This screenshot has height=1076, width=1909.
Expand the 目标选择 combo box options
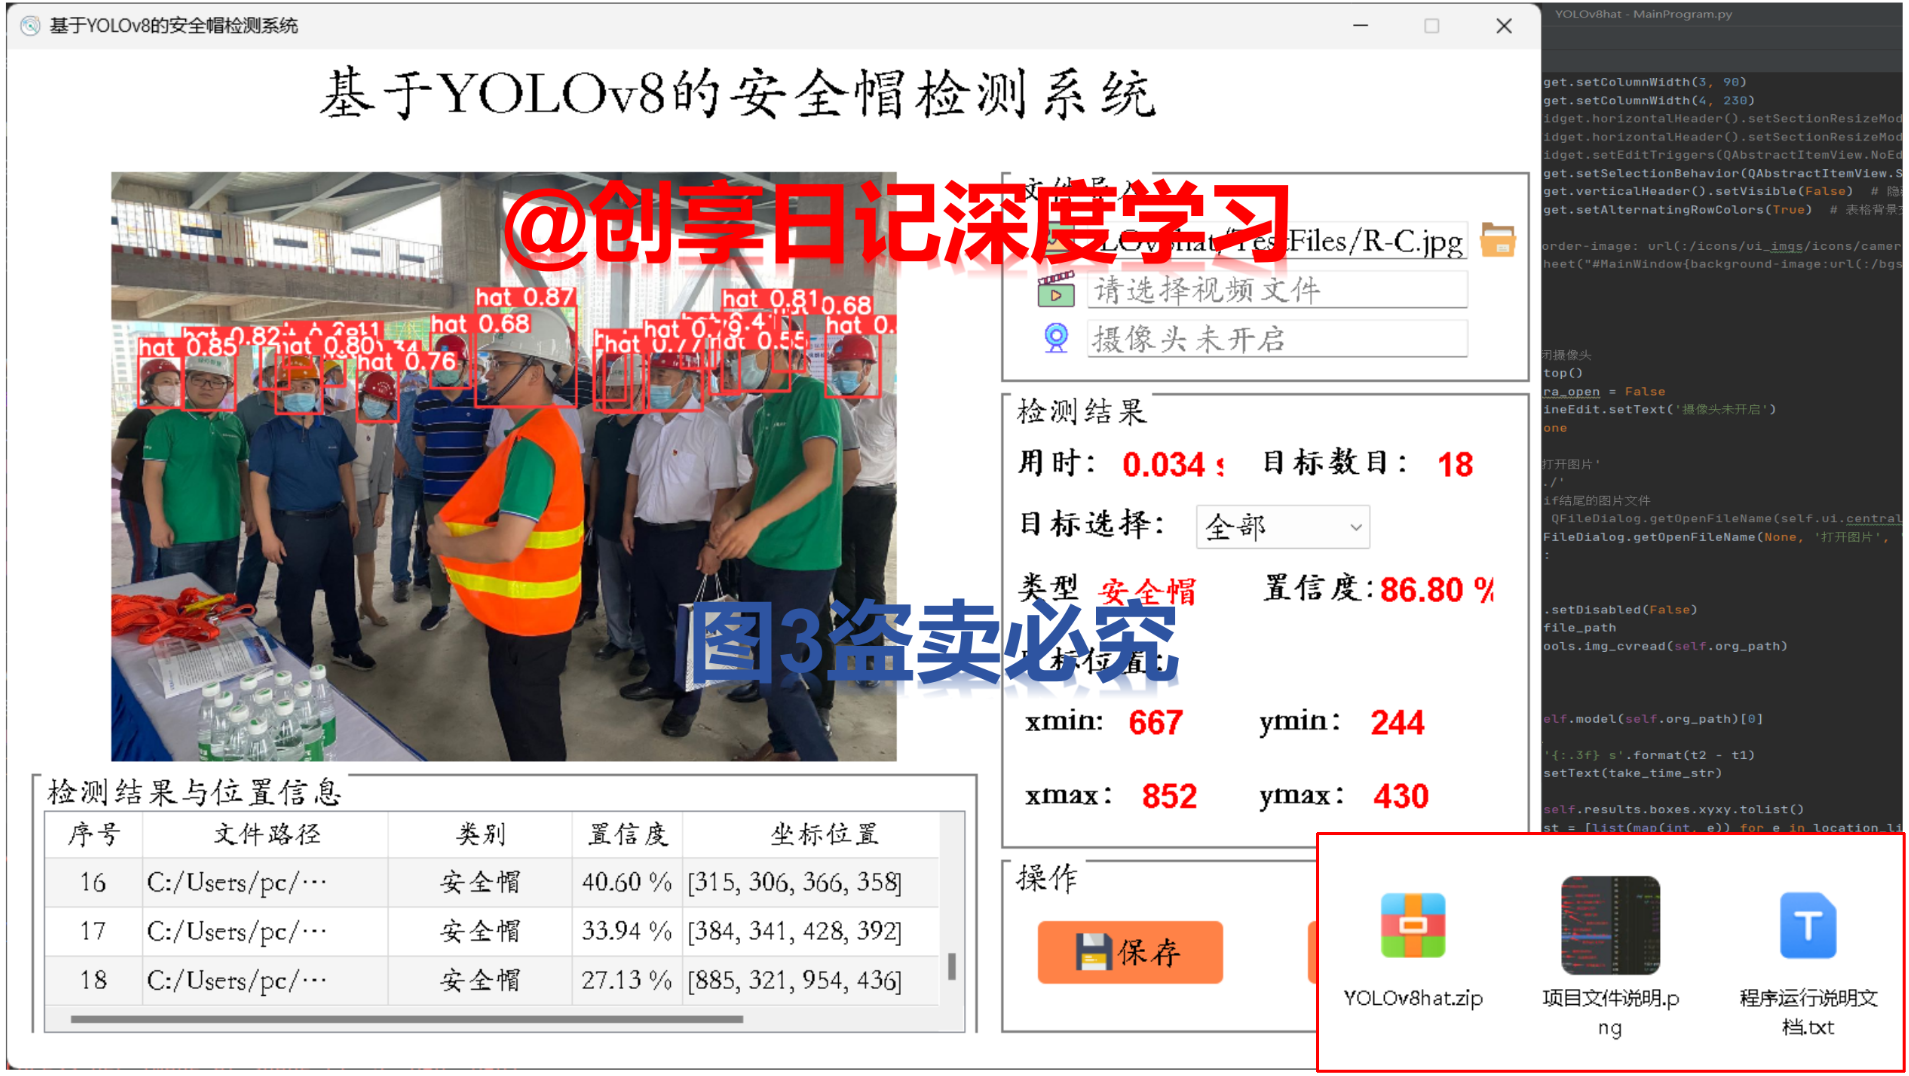point(1355,527)
